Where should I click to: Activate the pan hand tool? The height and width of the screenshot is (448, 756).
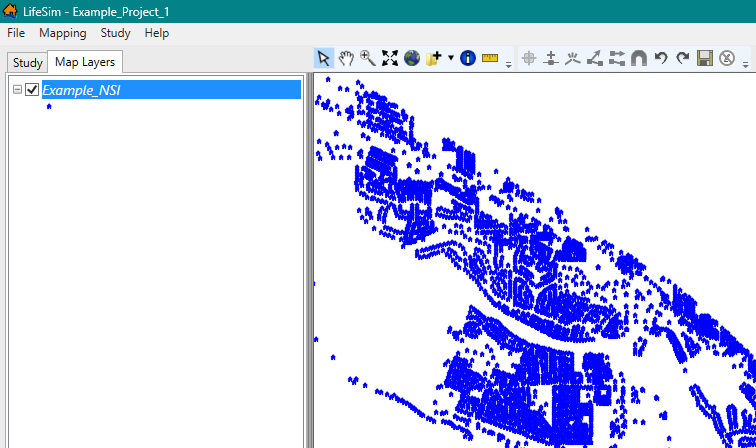click(346, 58)
